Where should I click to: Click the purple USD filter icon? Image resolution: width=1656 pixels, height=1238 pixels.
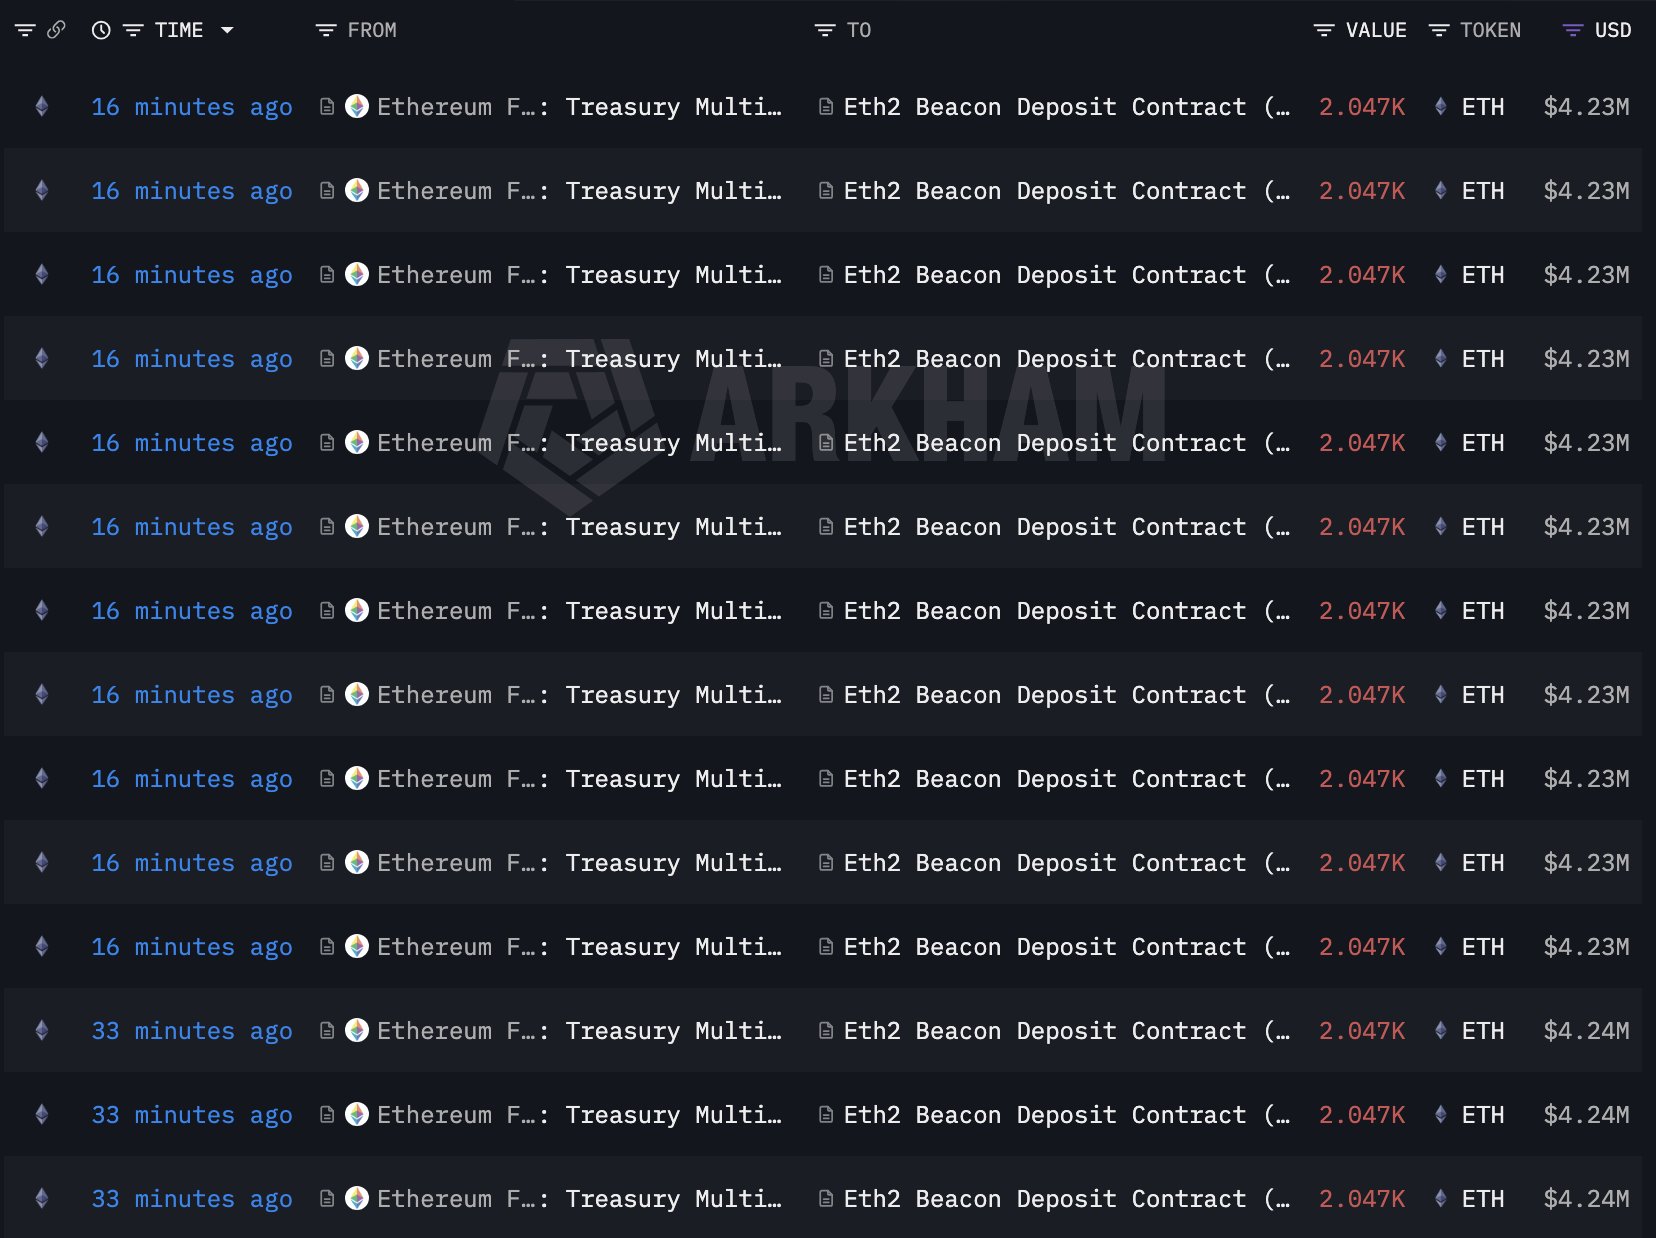(1572, 31)
